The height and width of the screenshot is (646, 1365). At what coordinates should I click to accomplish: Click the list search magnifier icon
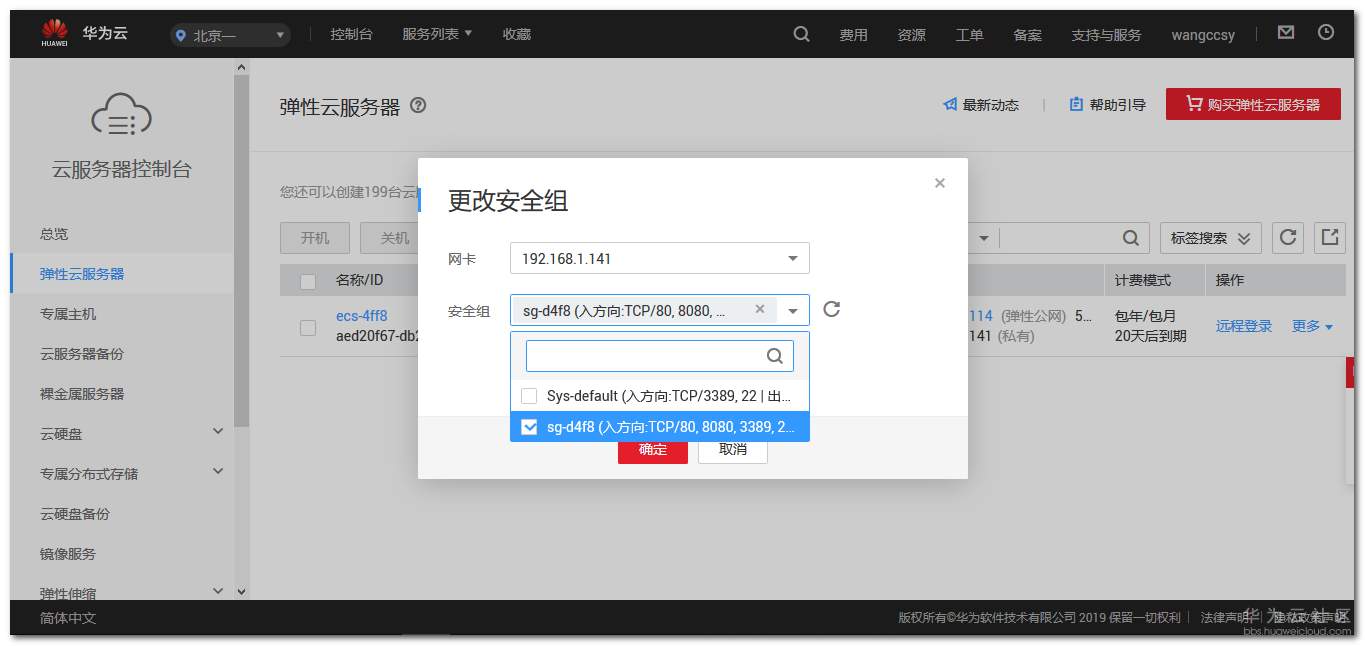coord(1130,238)
